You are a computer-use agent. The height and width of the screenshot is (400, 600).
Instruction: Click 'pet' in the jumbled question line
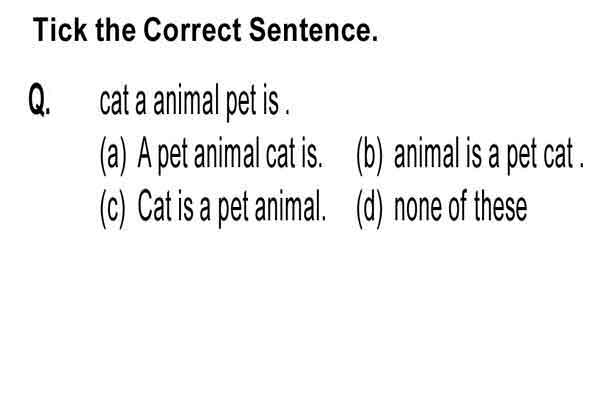(x=241, y=103)
